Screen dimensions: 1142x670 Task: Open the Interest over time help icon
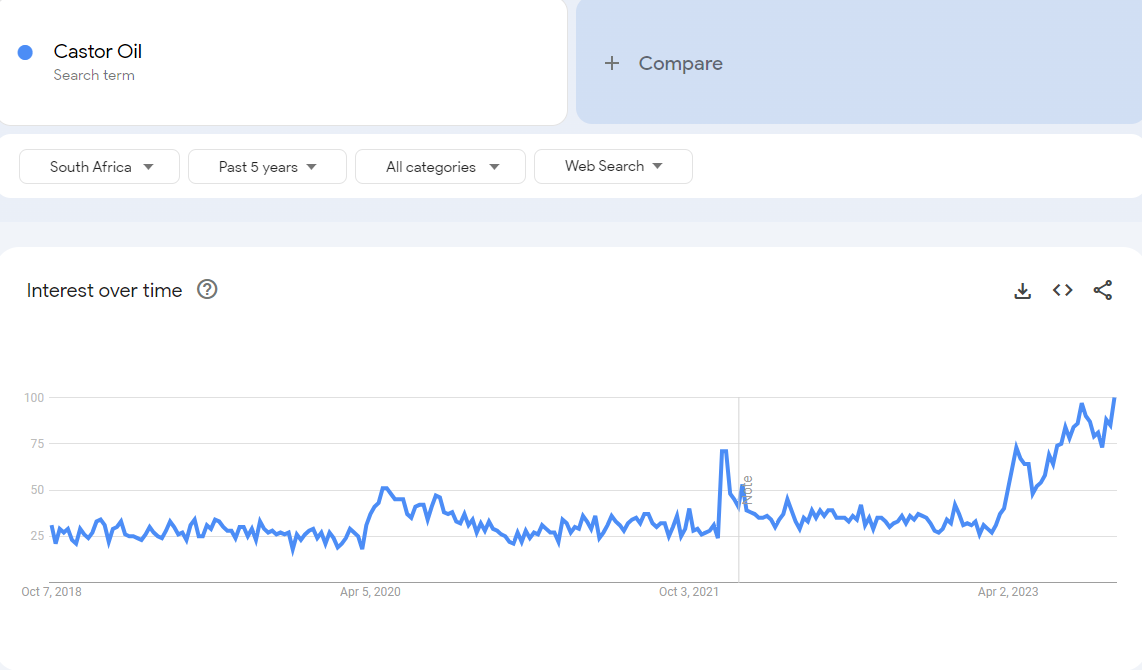coord(208,289)
